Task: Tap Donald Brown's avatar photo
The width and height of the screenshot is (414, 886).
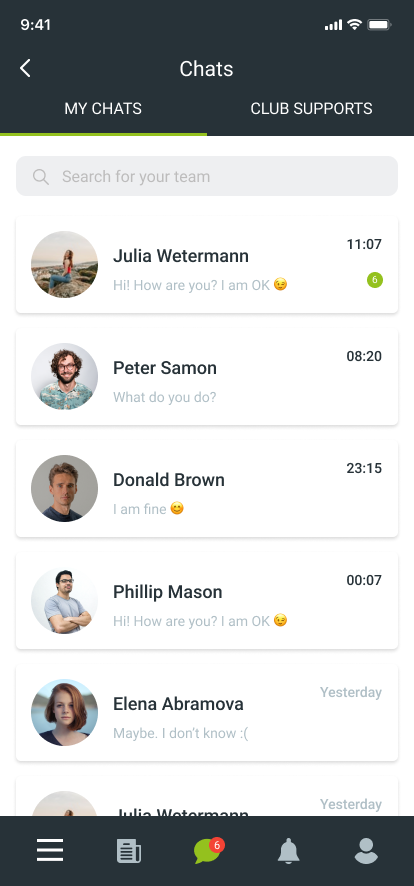Action: tap(64, 488)
